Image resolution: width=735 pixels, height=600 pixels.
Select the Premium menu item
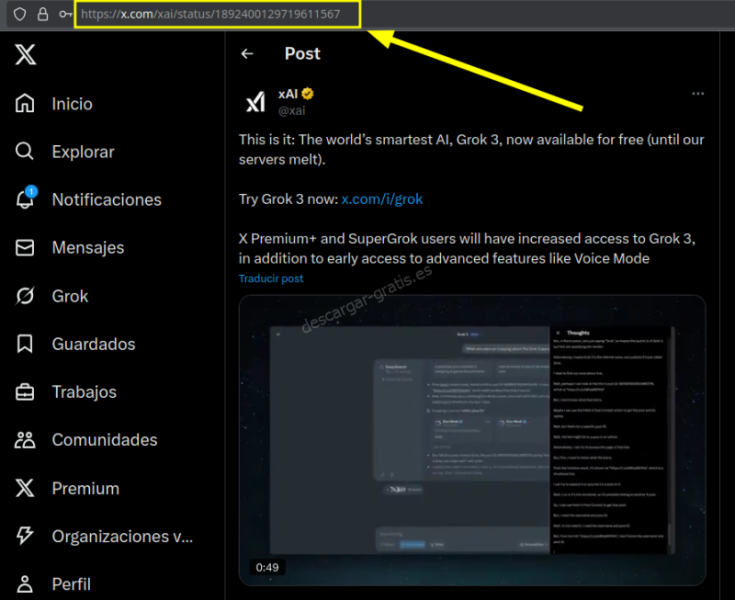[x=85, y=488]
